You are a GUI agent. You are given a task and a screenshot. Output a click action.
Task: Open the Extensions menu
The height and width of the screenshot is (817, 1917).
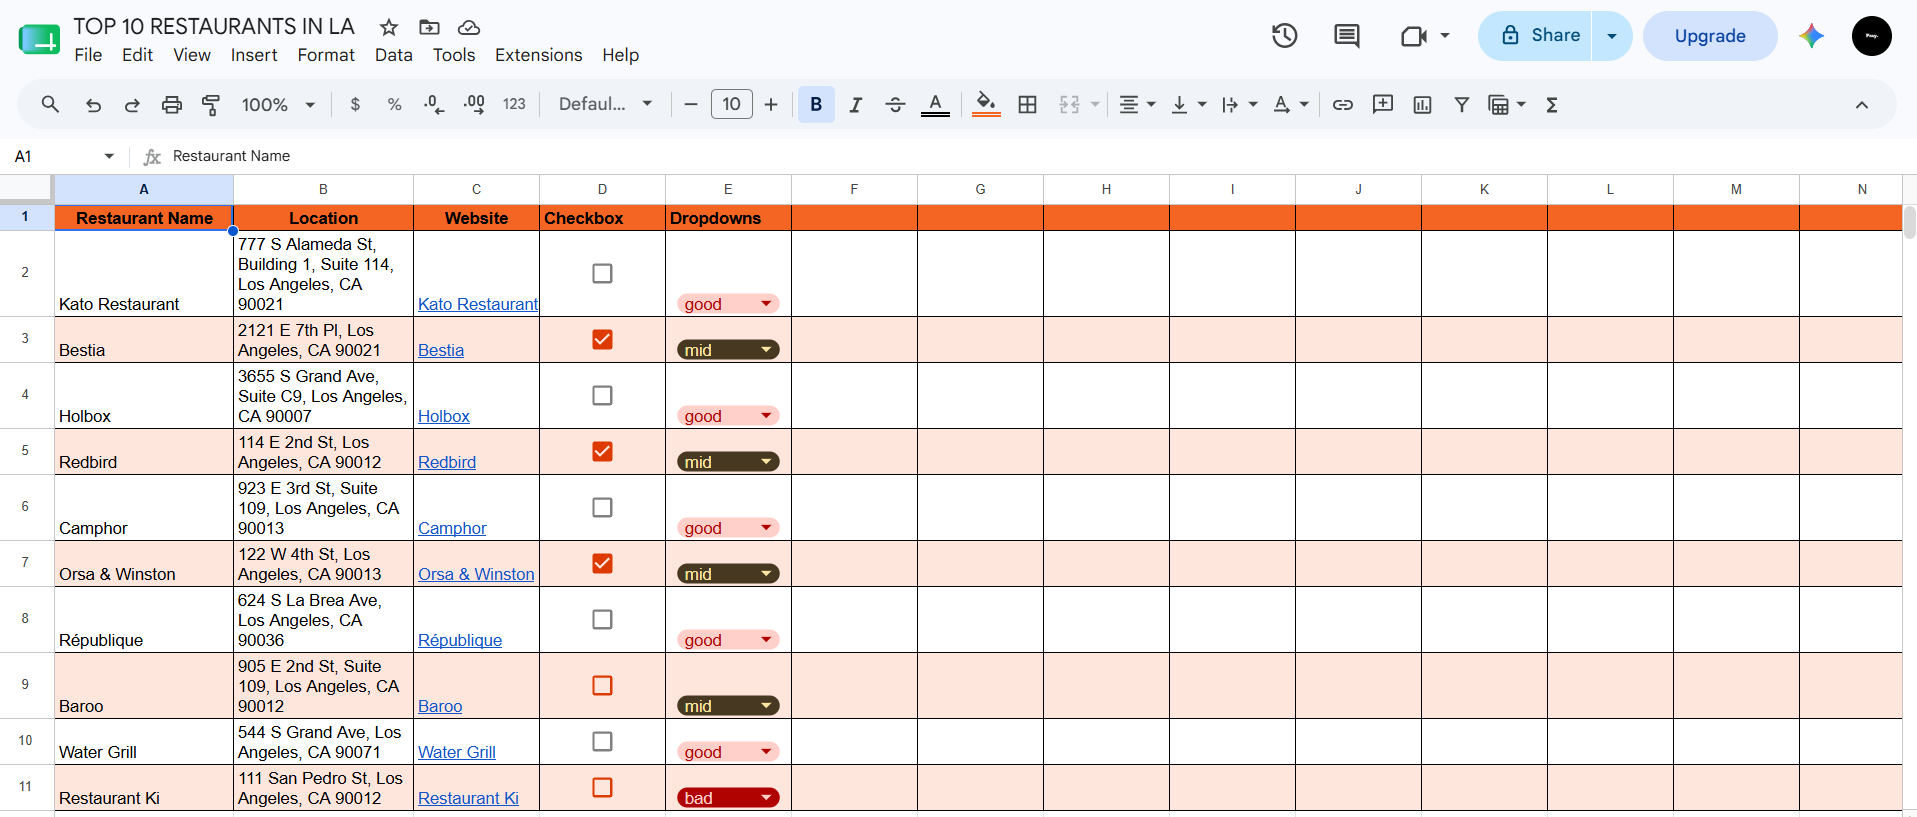click(538, 55)
